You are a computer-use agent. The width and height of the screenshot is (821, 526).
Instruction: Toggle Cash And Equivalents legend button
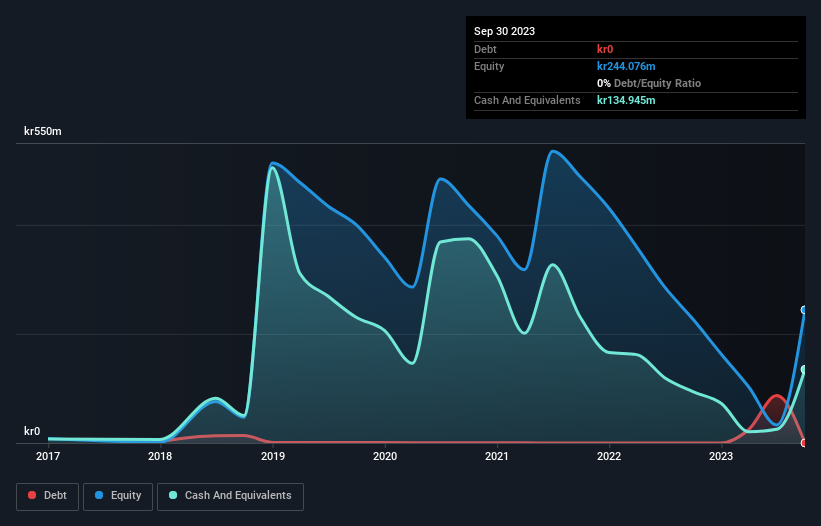230,496
